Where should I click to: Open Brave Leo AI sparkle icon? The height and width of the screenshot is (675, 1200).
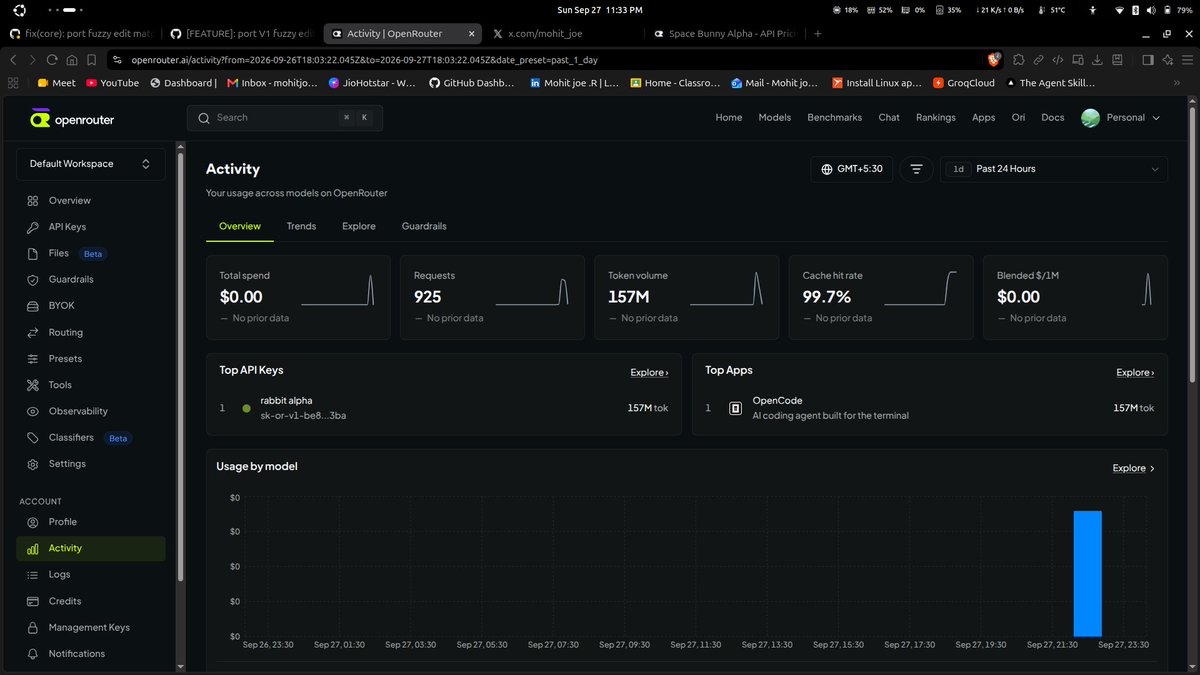1167,60
